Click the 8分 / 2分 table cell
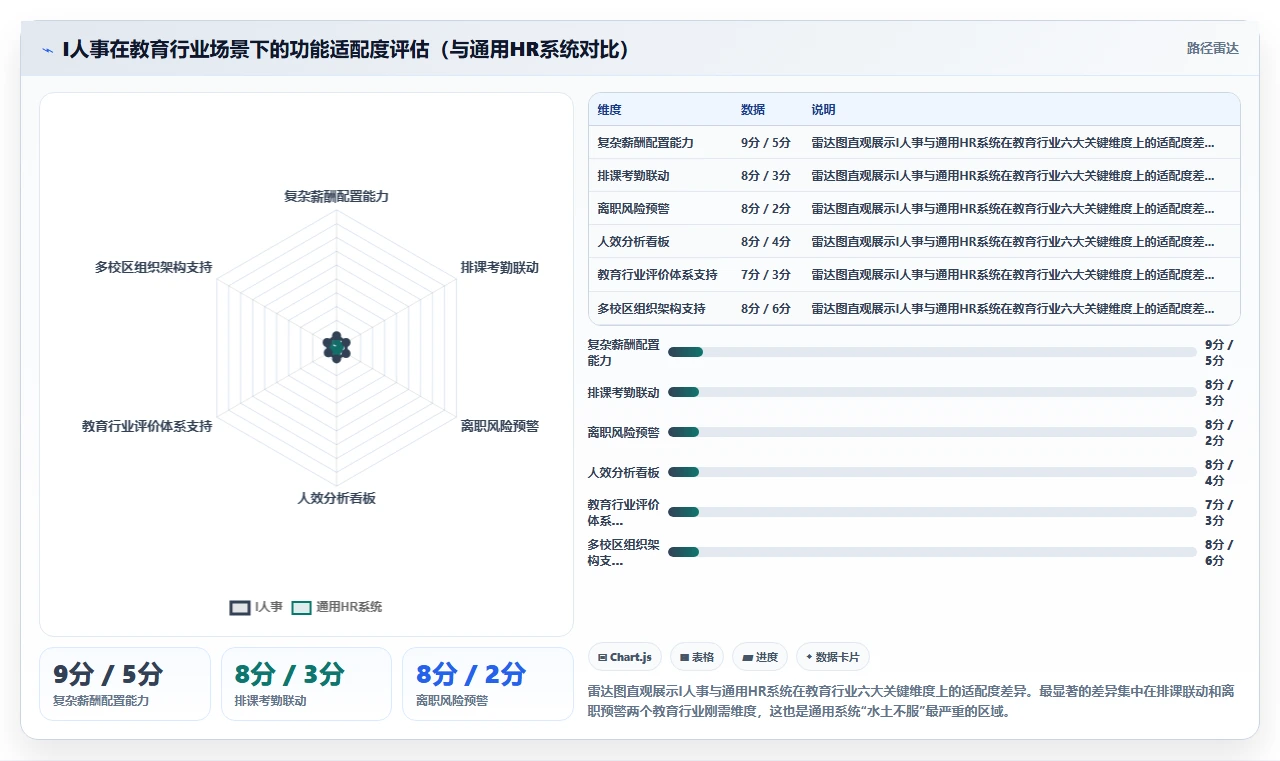This screenshot has height=761, width=1280. click(766, 209)
